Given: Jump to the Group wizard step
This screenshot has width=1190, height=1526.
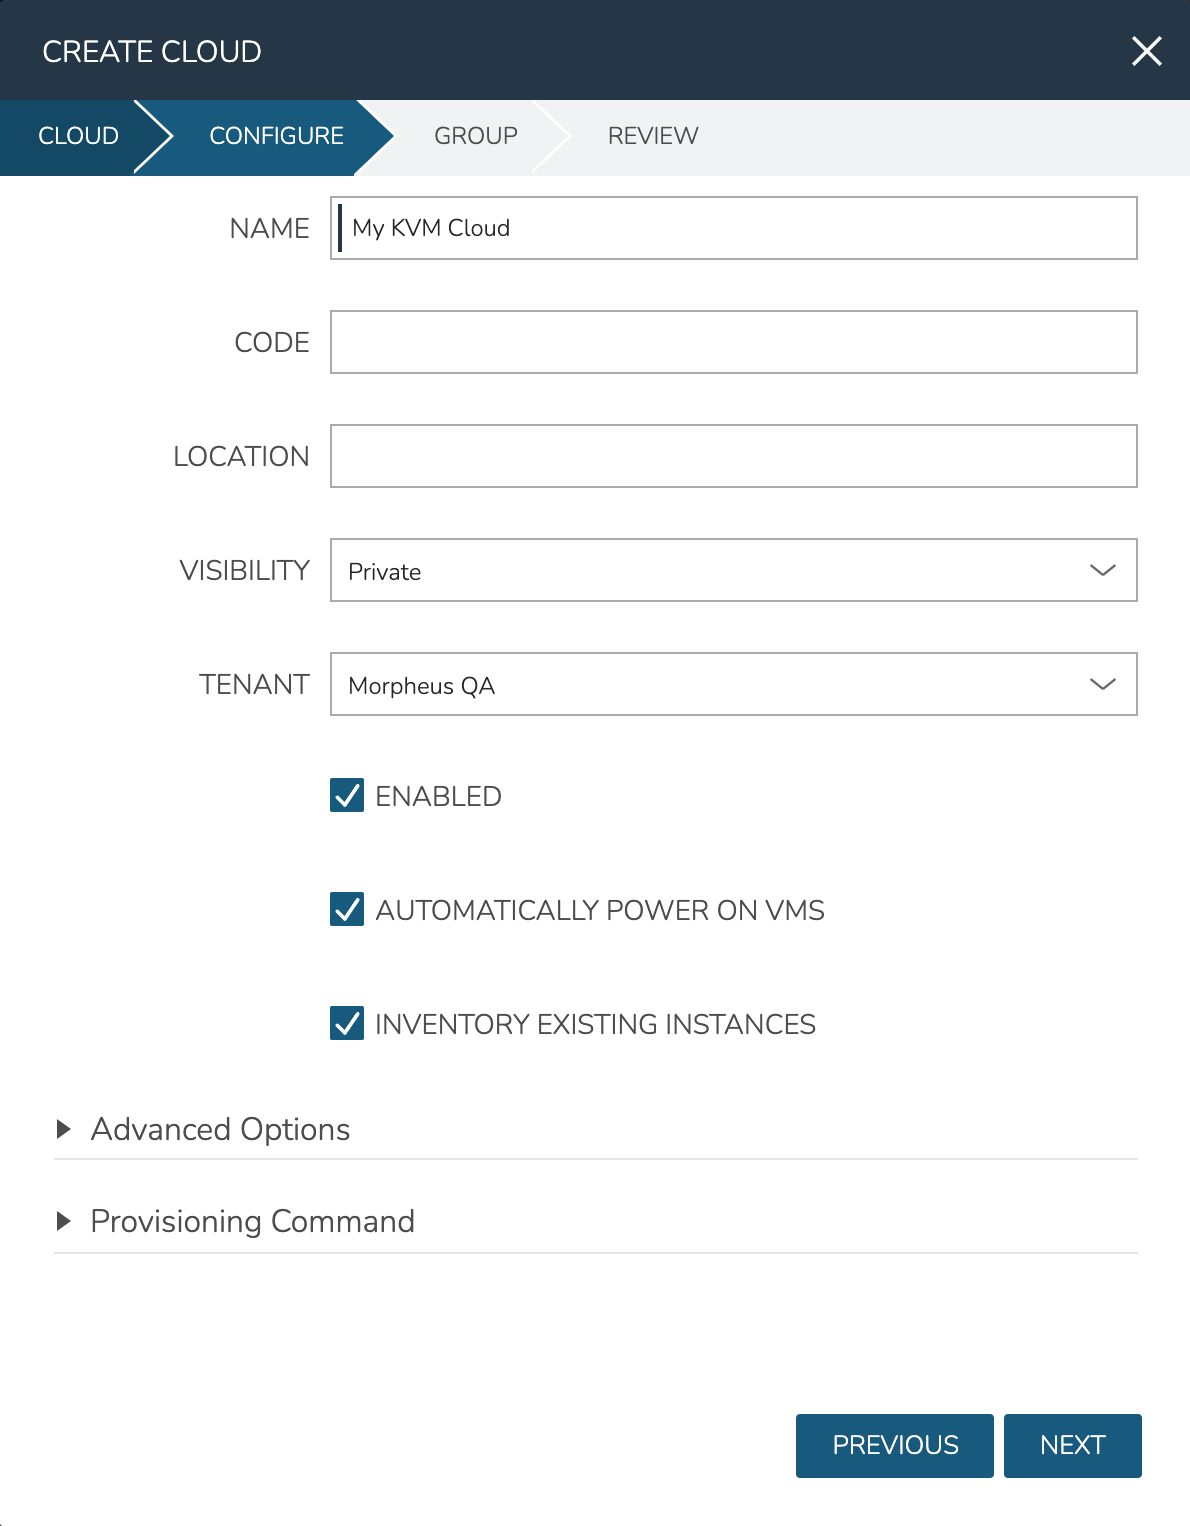Looking at the screenshot, I should [x=475, y=136].
